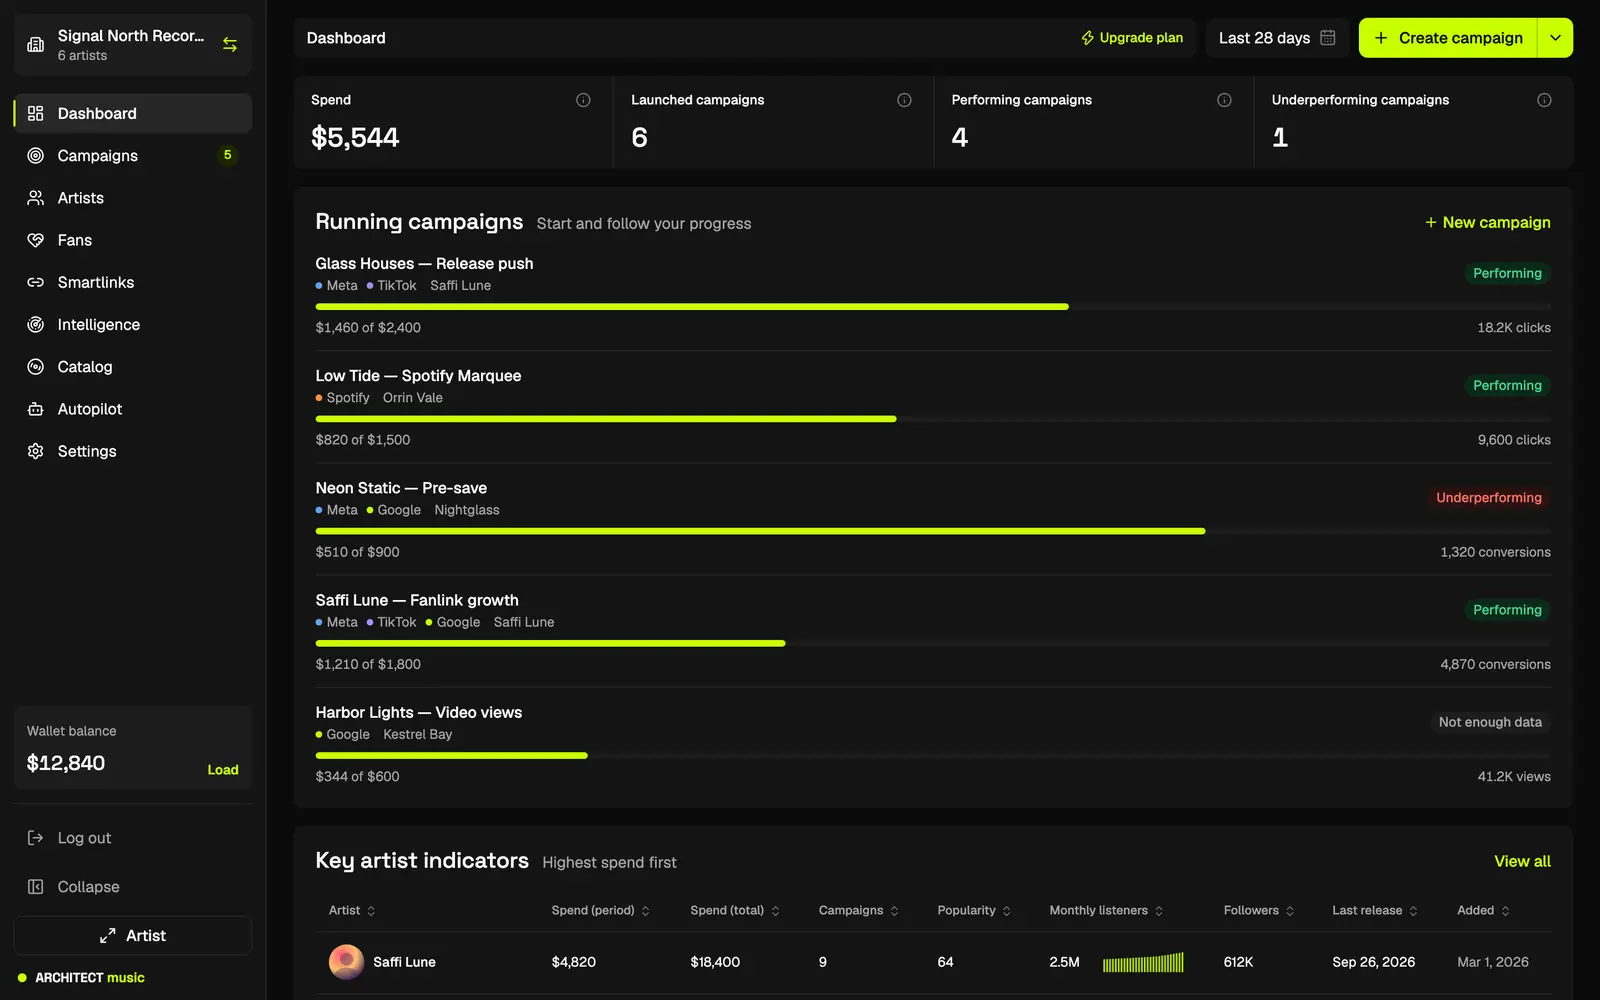Viewport: 1600px width, 1000px height.
Task: Click Neon Static campaign progress bar
Action: 933,531
